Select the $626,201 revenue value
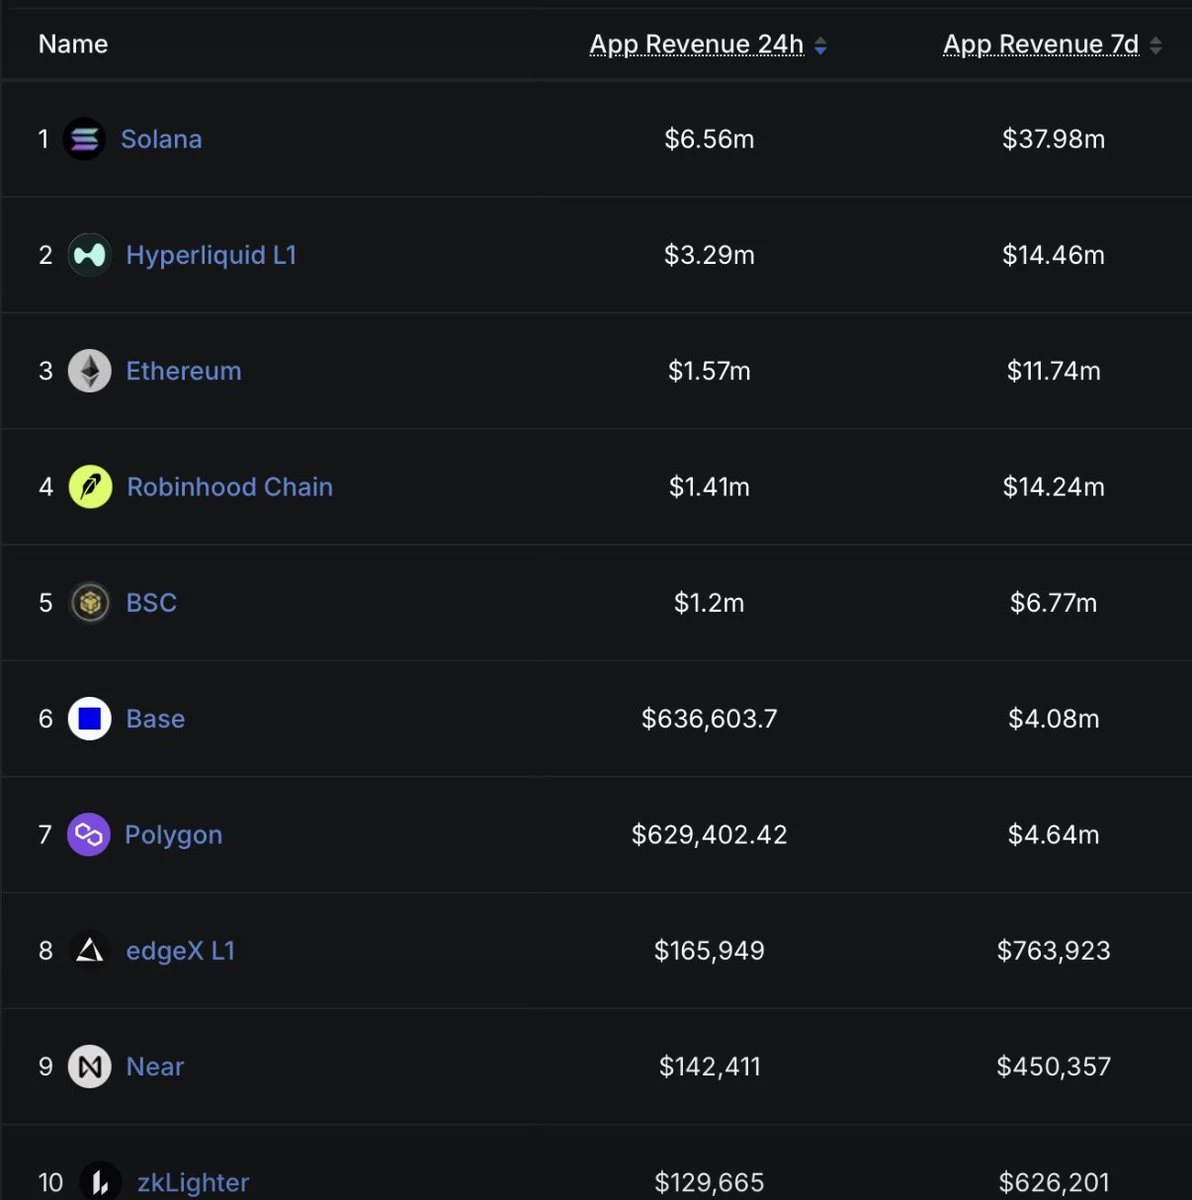The image size is (1192, 1200). point(1053,1183)
